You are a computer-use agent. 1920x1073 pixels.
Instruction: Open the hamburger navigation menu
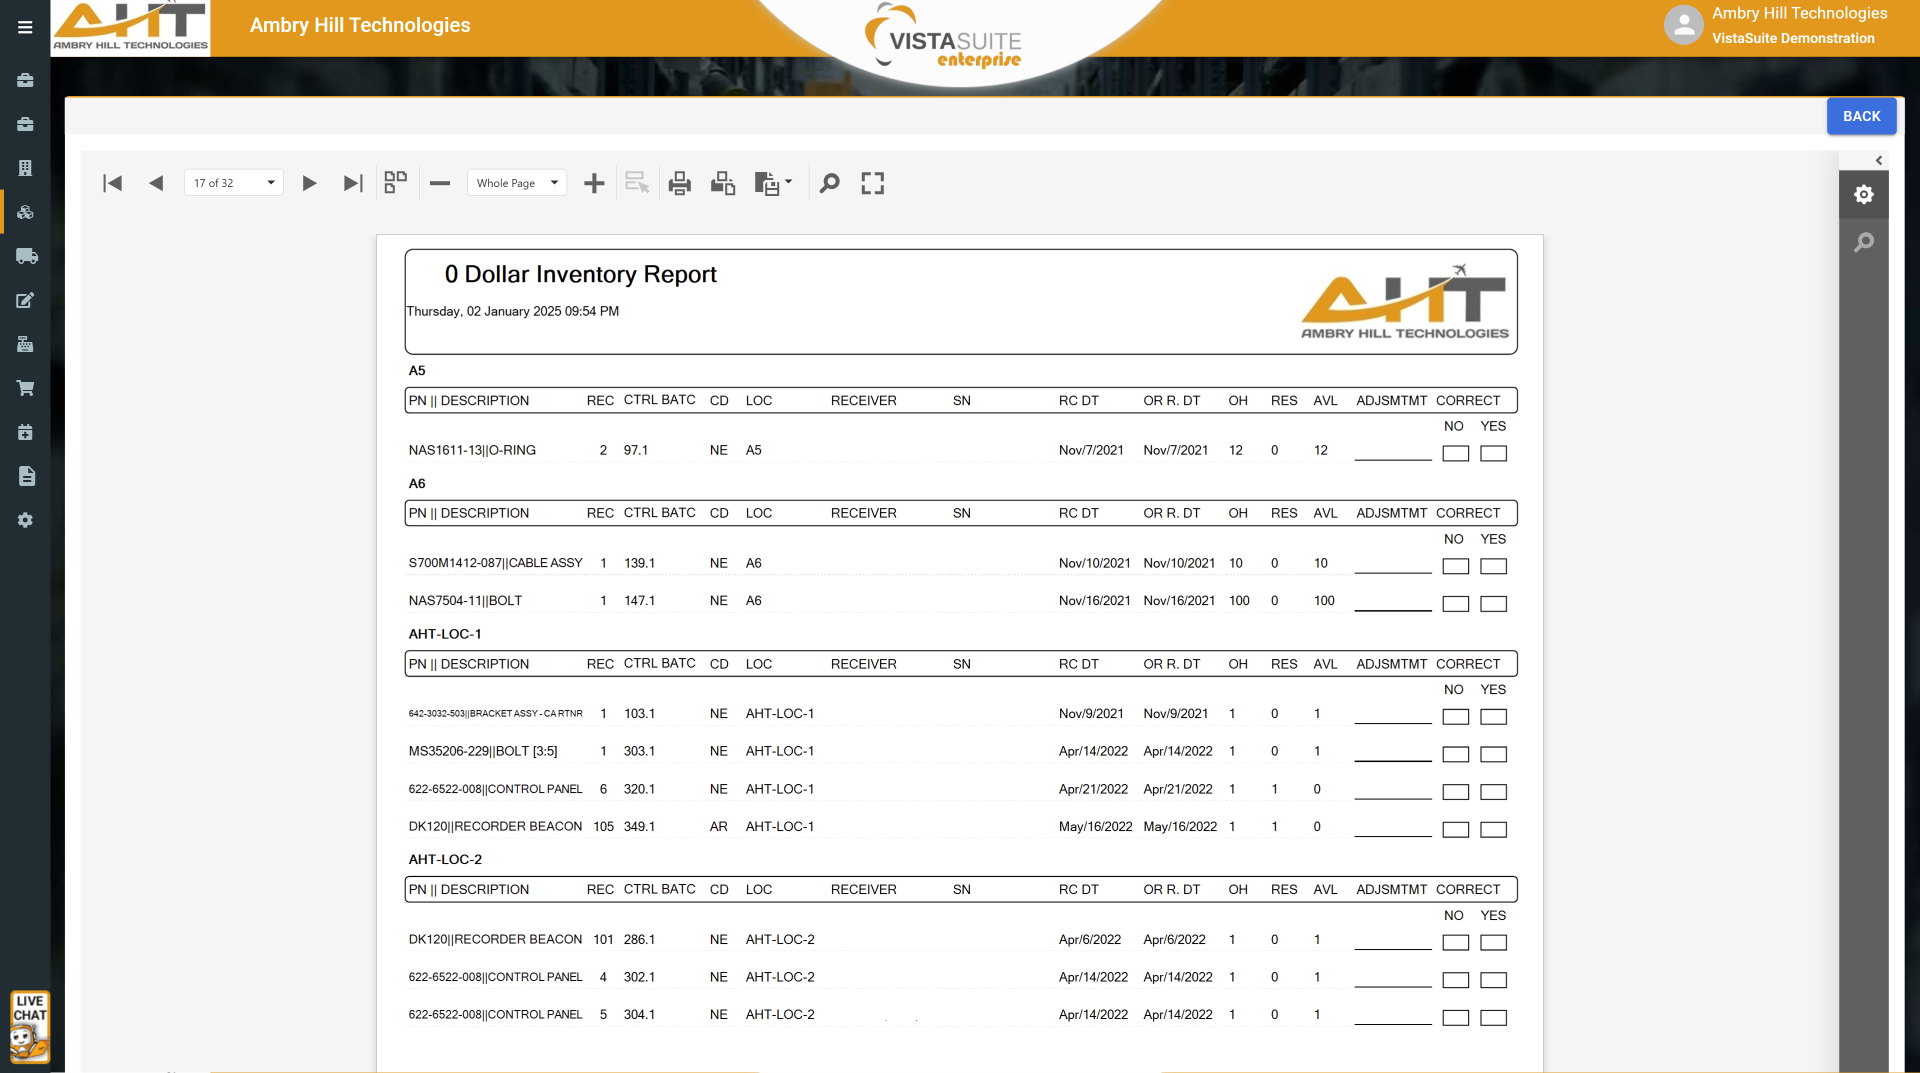(25, 27)
